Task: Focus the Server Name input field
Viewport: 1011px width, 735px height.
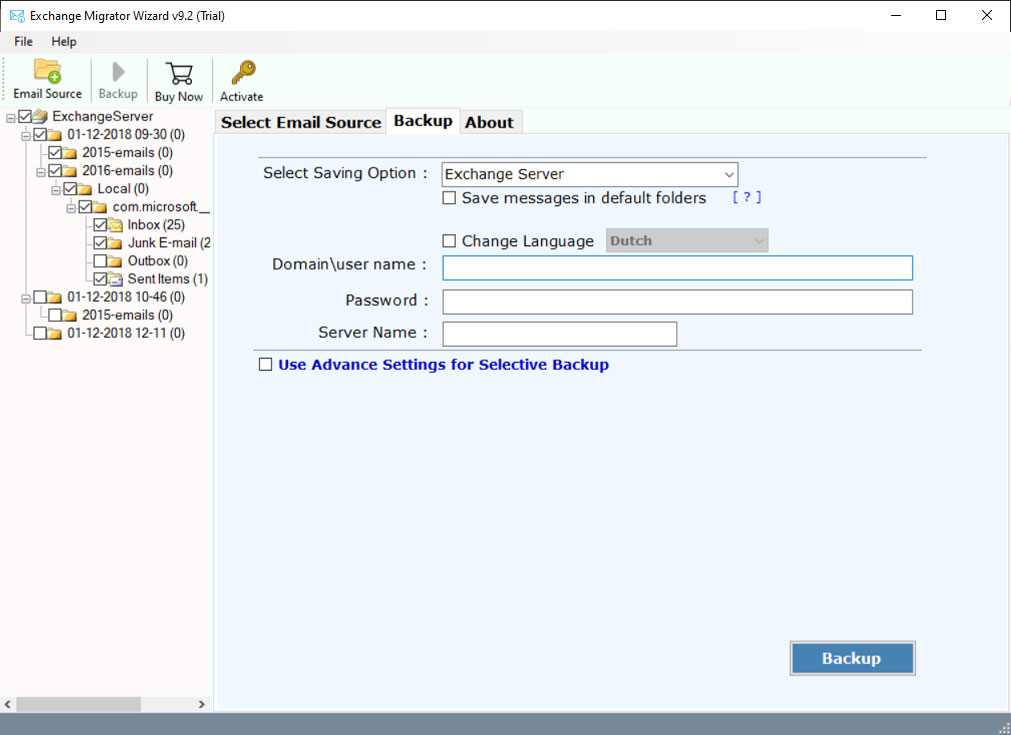Action: tap(560, 334)
